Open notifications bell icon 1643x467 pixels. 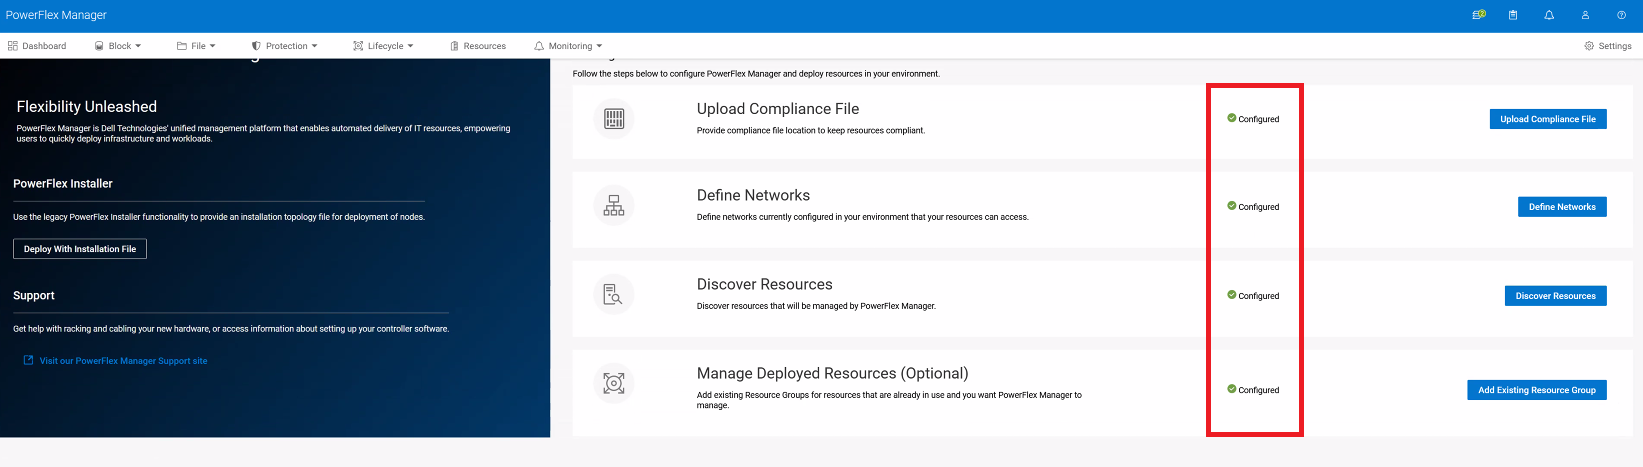(x=1549, y=15)
